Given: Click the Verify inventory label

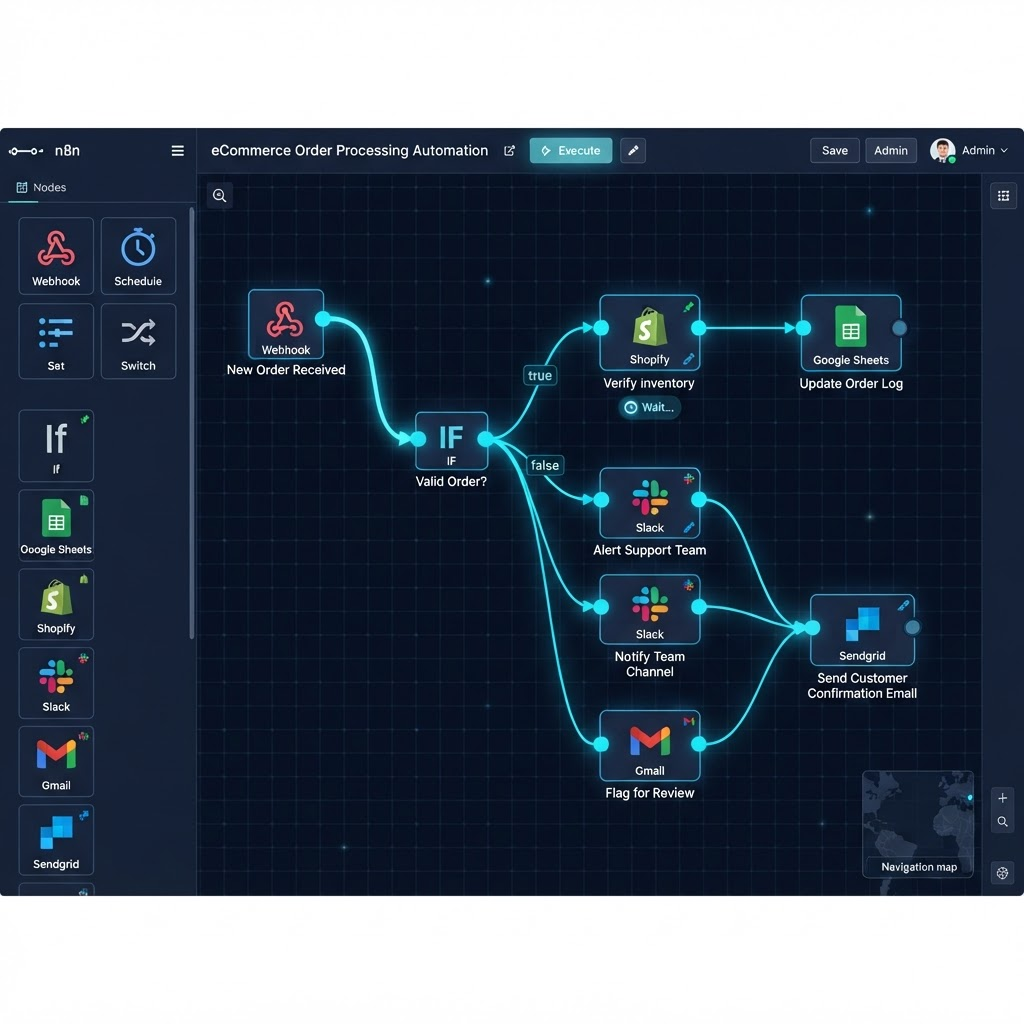Looking at the screenshot, I should click(x=648, y=383).
